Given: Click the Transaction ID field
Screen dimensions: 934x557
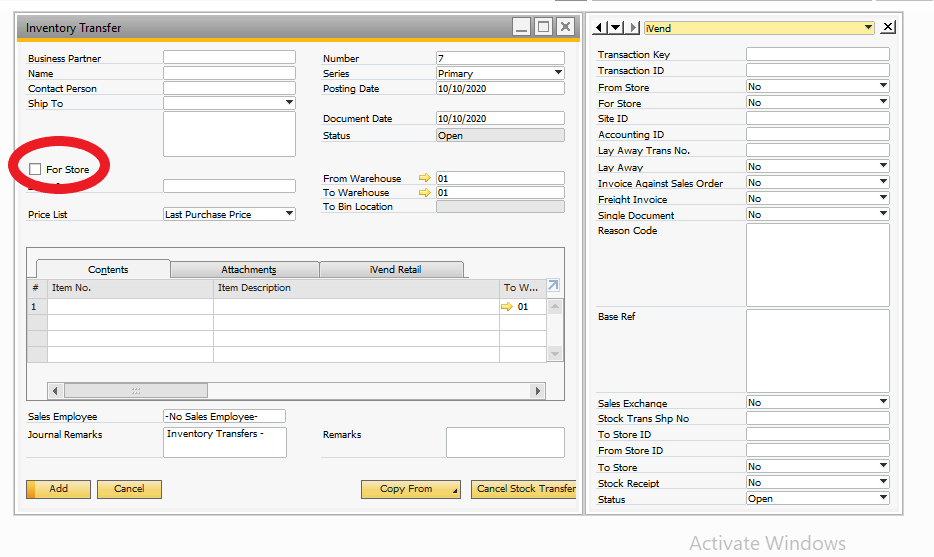Looking at the screenshot, I should click(818, 70).
